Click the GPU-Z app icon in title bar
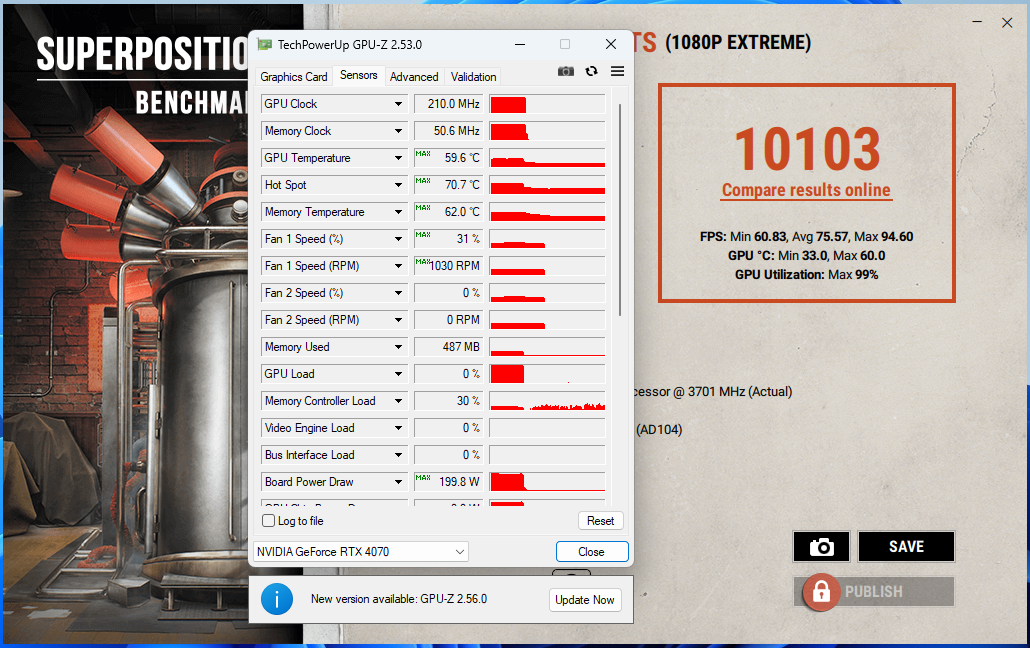Viewport: 1030px width, 648px height. (265, 45)
